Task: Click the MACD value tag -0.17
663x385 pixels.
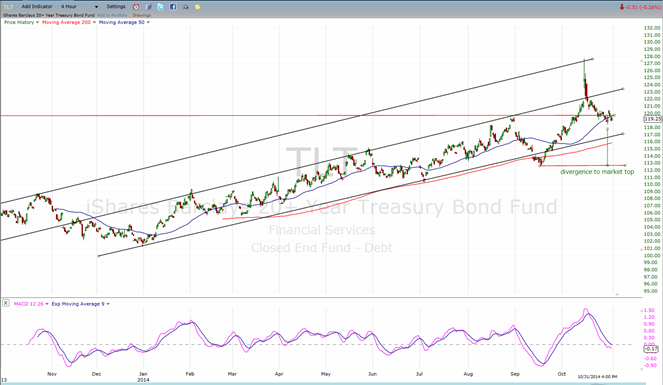Action: (652, 349)
